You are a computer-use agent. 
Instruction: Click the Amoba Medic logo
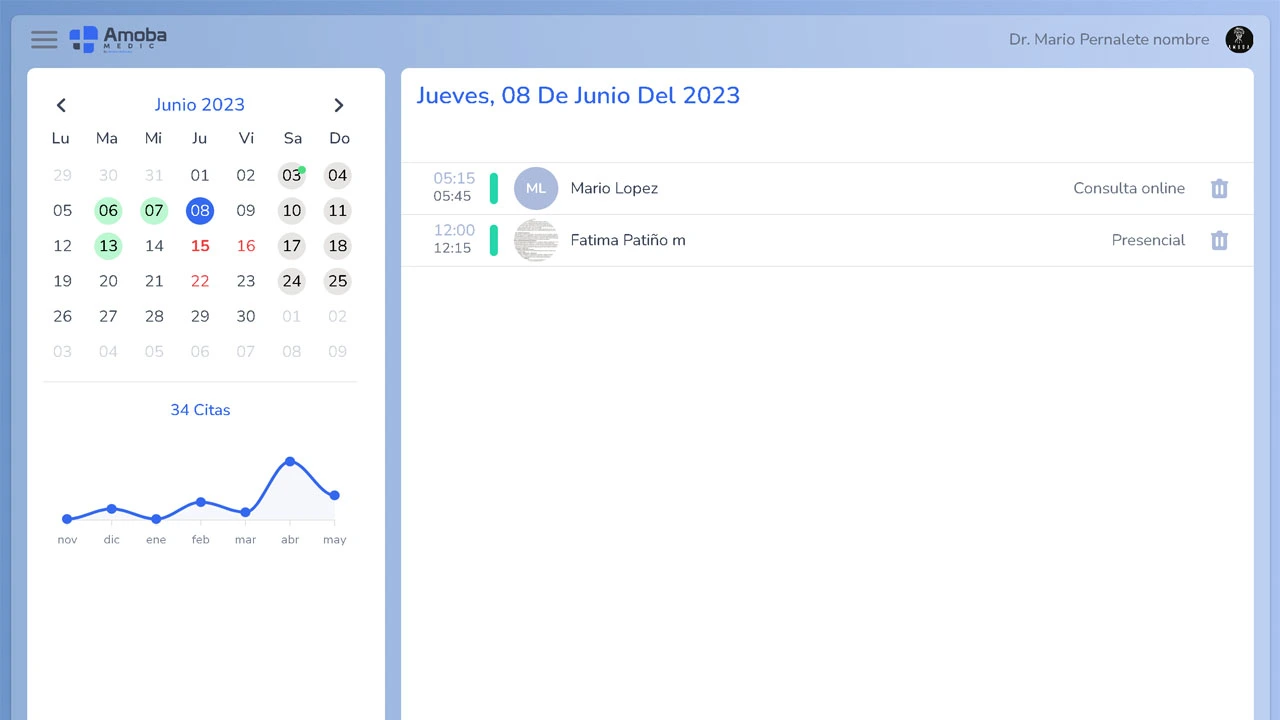118,39
